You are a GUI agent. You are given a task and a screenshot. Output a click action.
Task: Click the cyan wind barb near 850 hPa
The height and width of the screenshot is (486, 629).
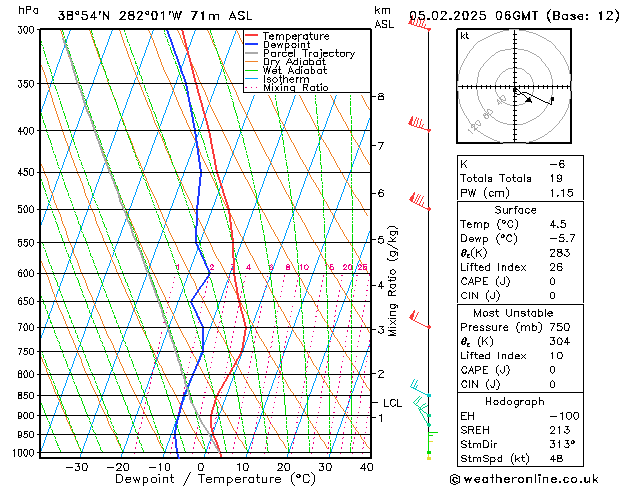click(420, 390)
